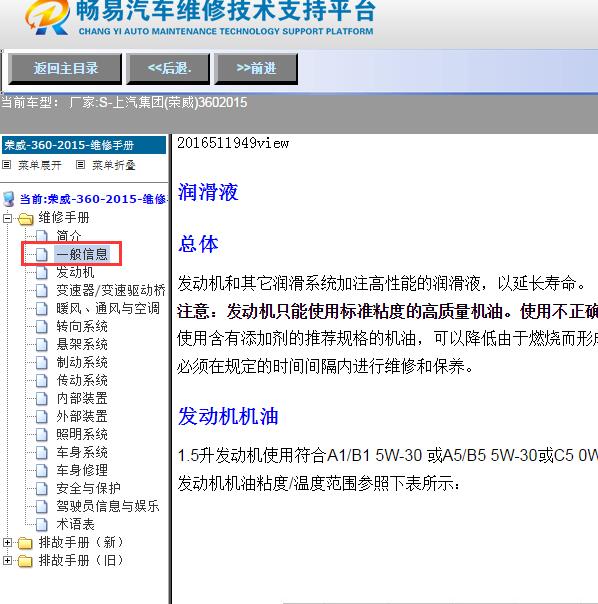The height and width of the screenshot is (604, 598).
Task: Go forward using >>前进 button
Action: [256, 69]
